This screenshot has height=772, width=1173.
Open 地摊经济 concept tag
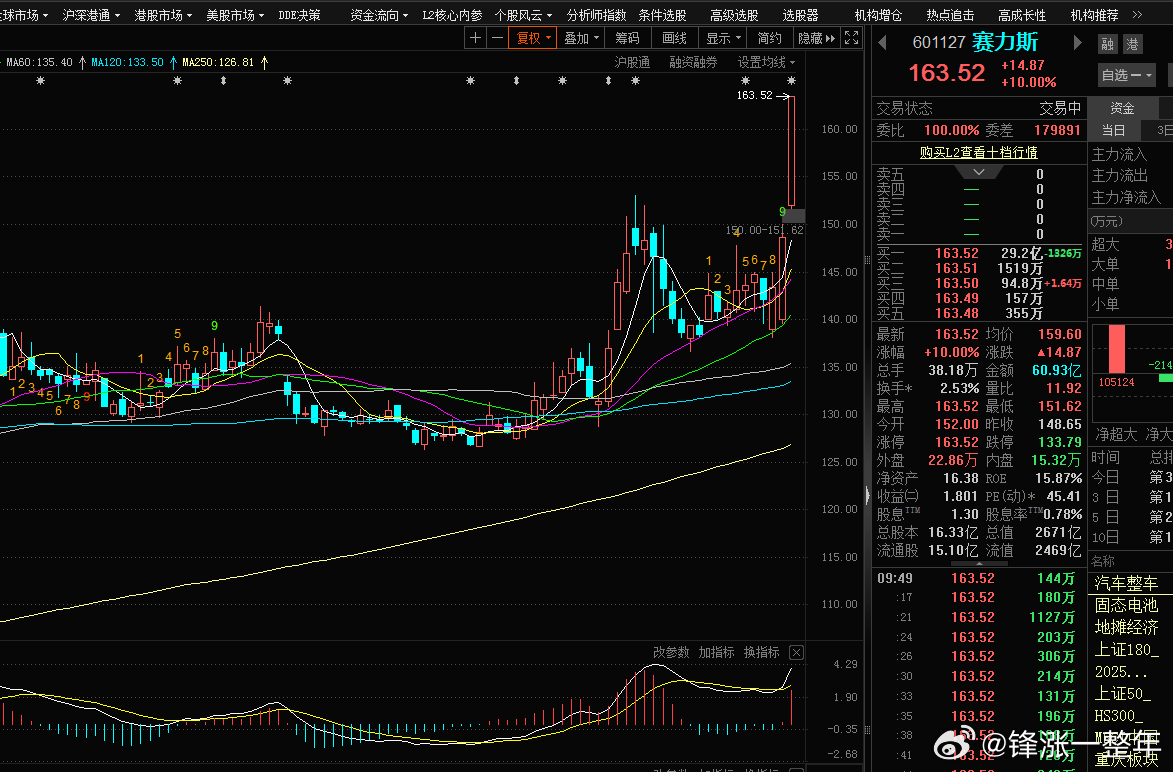click(x=1126, y=627)
